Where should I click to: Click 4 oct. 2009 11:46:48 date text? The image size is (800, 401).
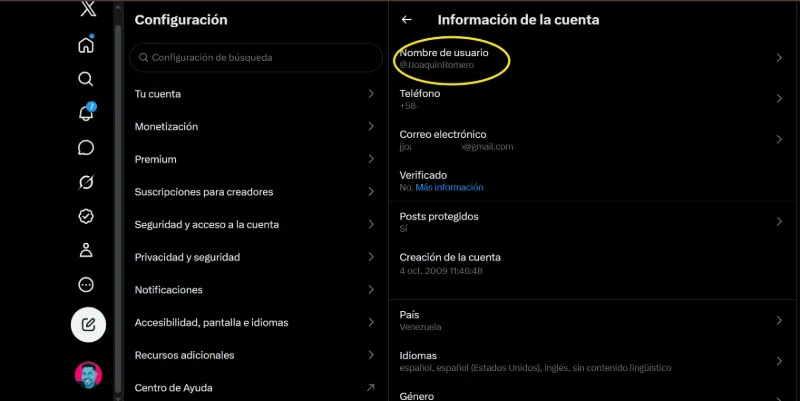(441, 271)
